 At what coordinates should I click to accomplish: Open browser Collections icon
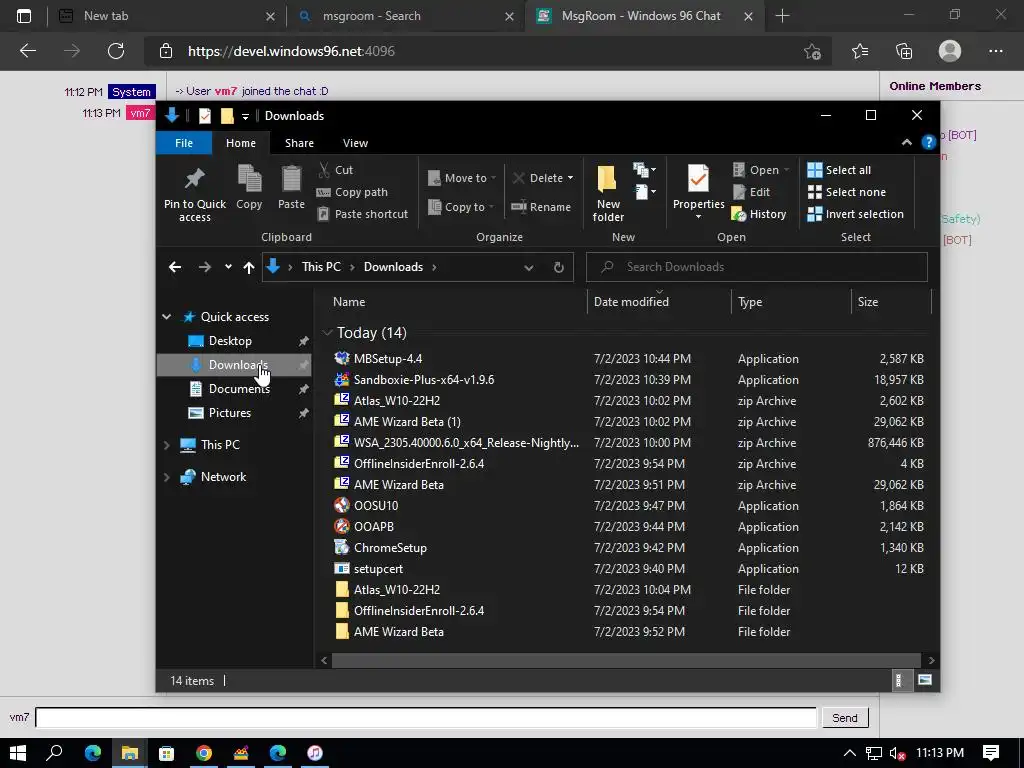click(904, 51)
